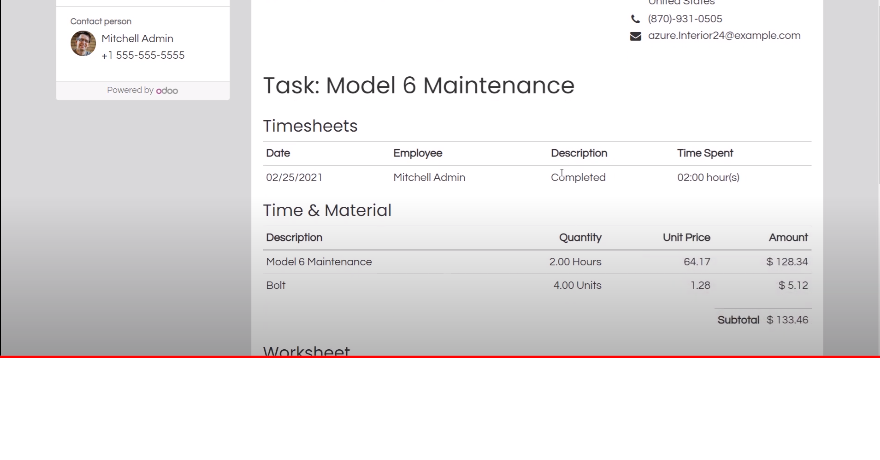This screenshot has width=880, height=460.
Task: Click the Time & Material section heading
Action: pos(327,211)
